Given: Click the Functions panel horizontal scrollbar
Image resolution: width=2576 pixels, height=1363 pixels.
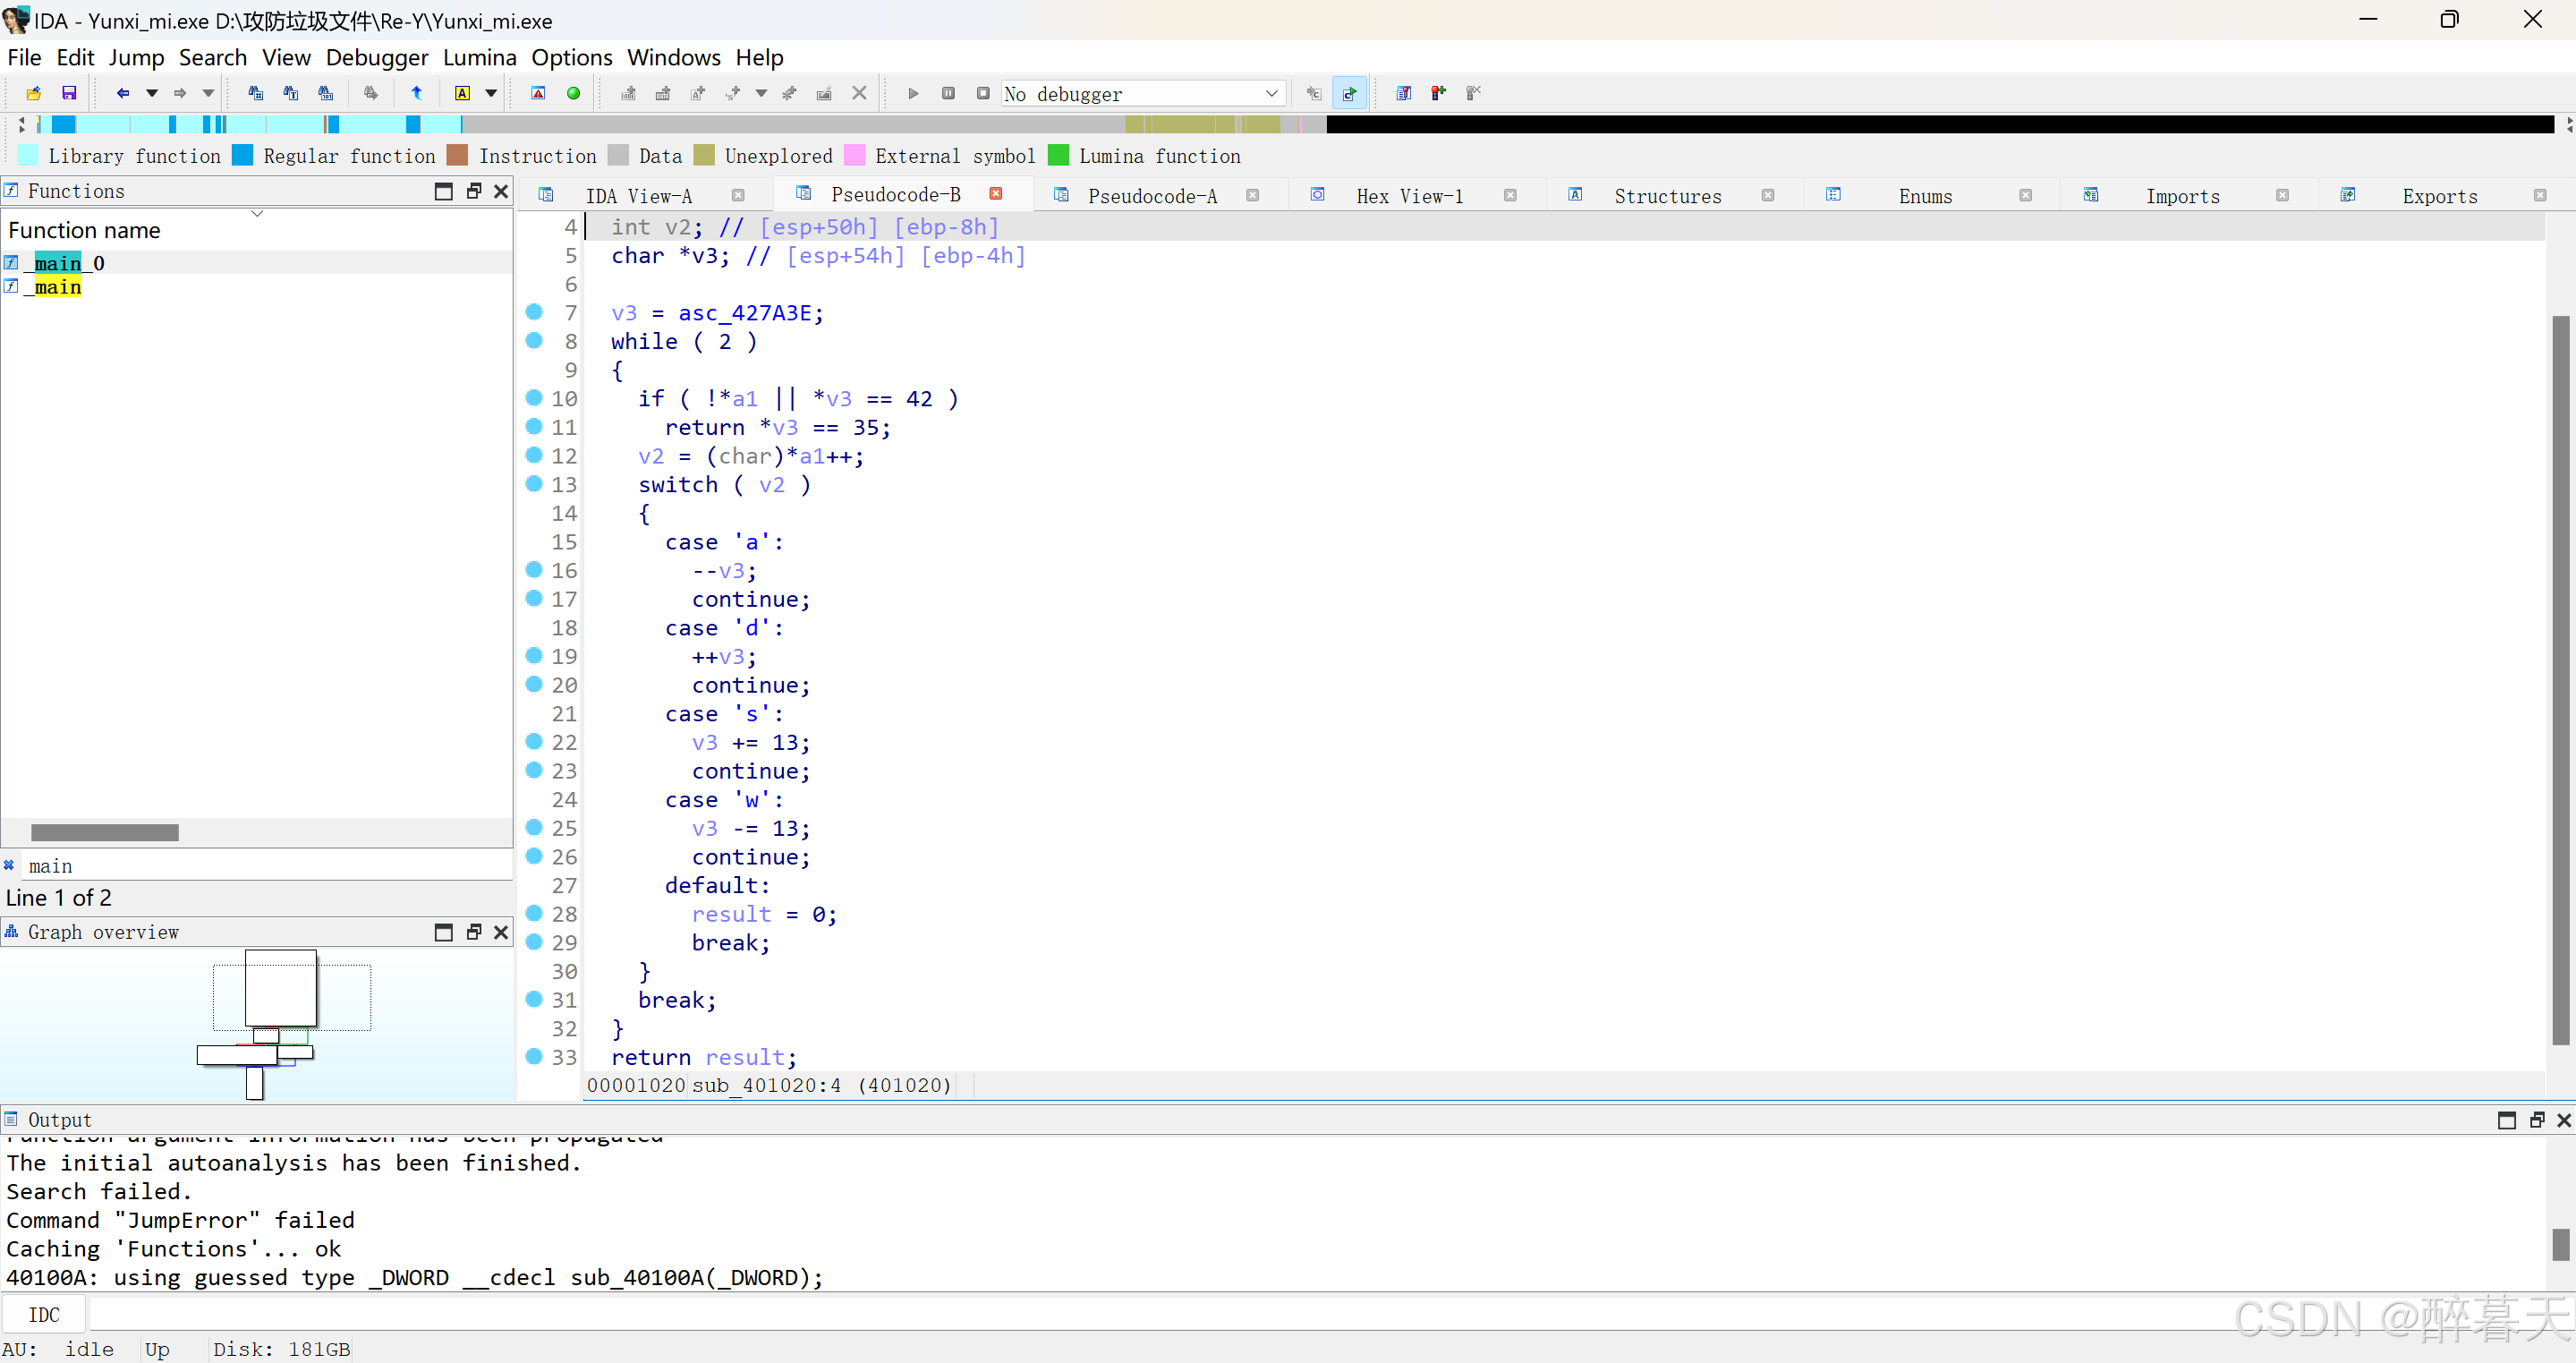Looking at the screenshot, I should [105, 832].
